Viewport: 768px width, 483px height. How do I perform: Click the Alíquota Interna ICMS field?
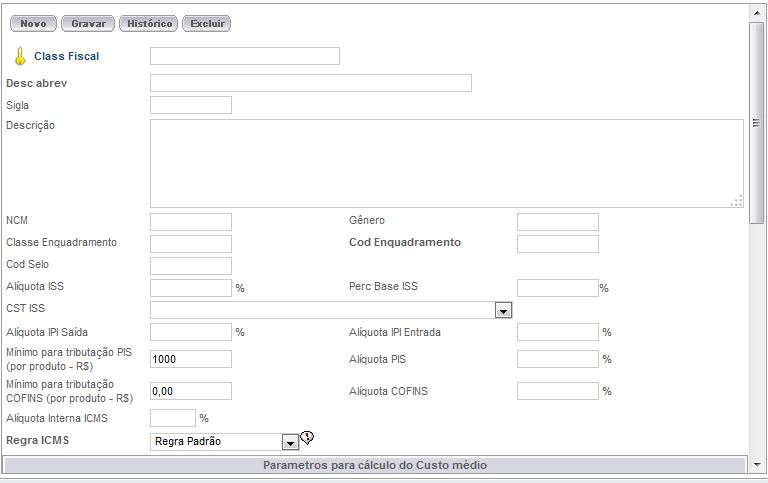(173, 418)
